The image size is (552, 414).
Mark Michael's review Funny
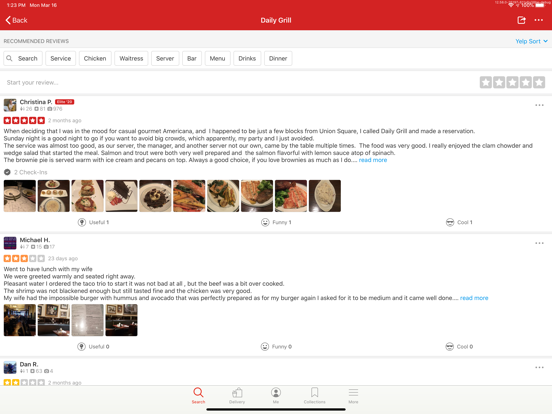(x=276, y=346)
